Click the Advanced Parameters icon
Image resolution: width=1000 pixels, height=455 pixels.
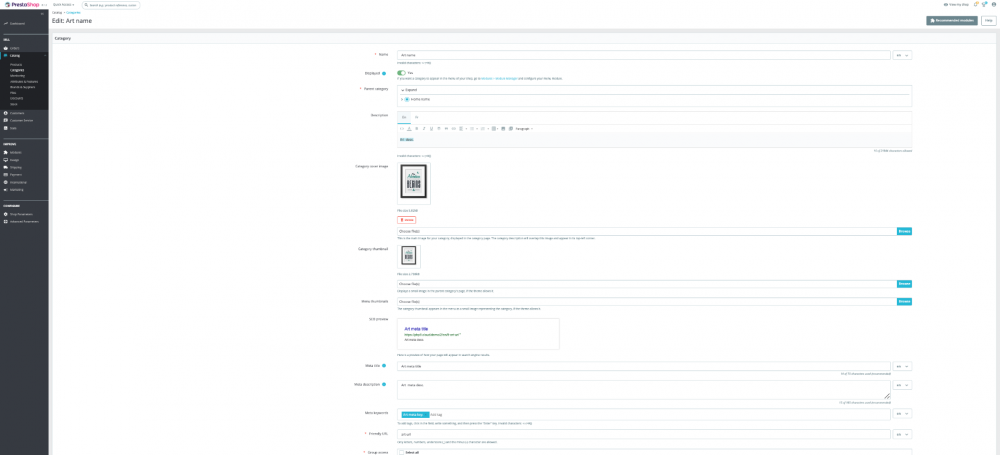point(5,221)
